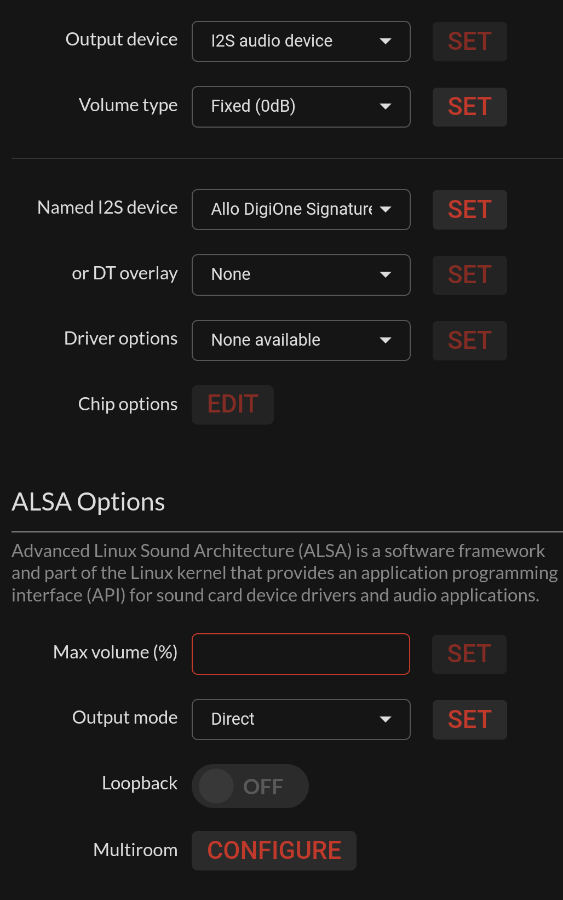Click SET next to DT overlay
This screenshot has height=900, width=563.
[469, 275]
